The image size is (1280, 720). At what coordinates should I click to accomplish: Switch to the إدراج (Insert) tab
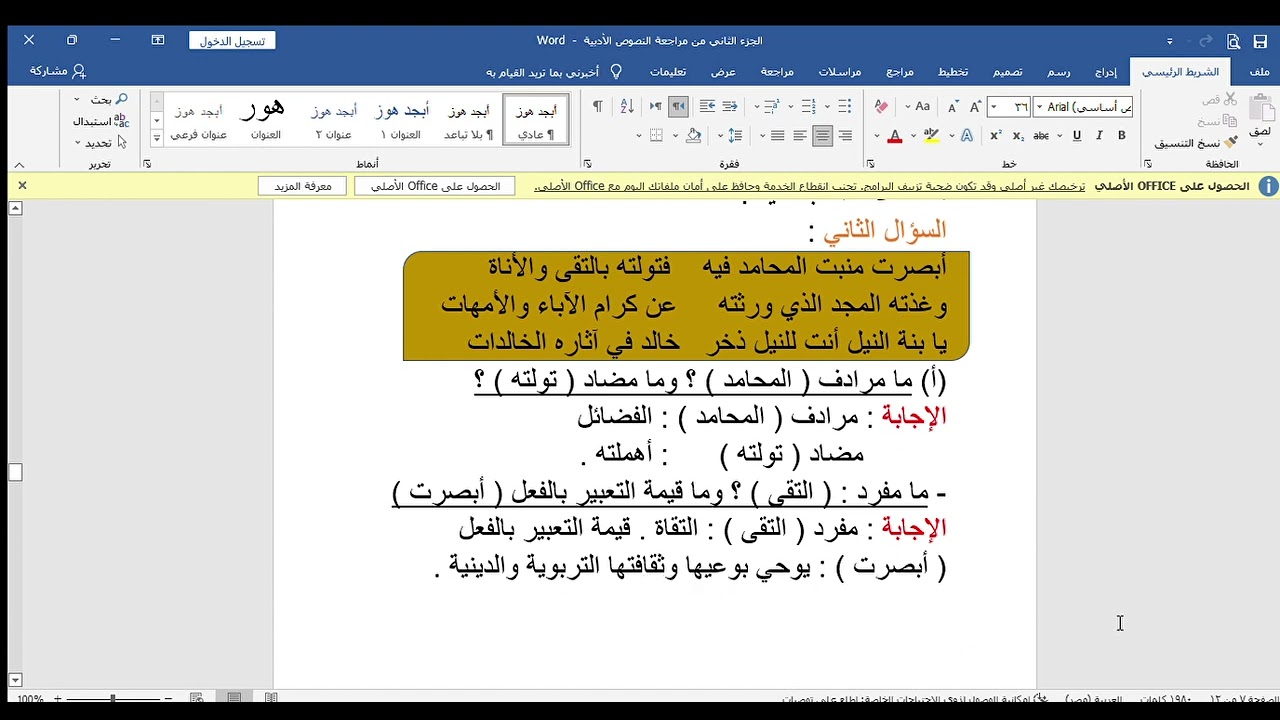coord(1105,72)
